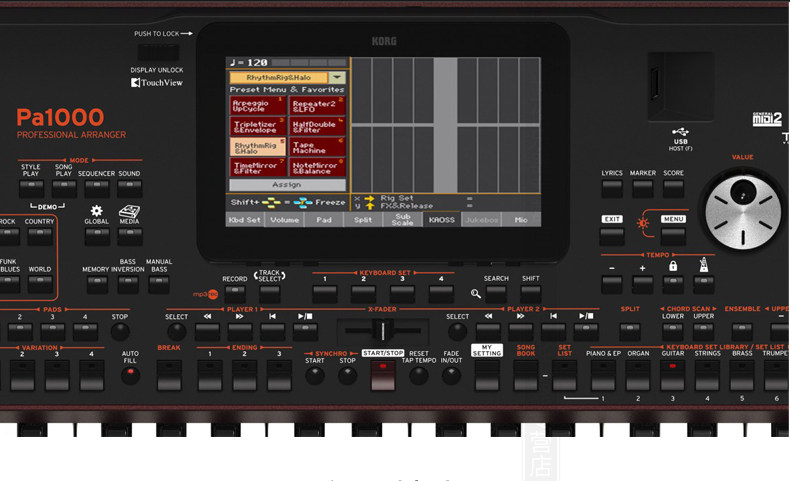
Task: Fast forward Player 1
Action: pos(240,332)
